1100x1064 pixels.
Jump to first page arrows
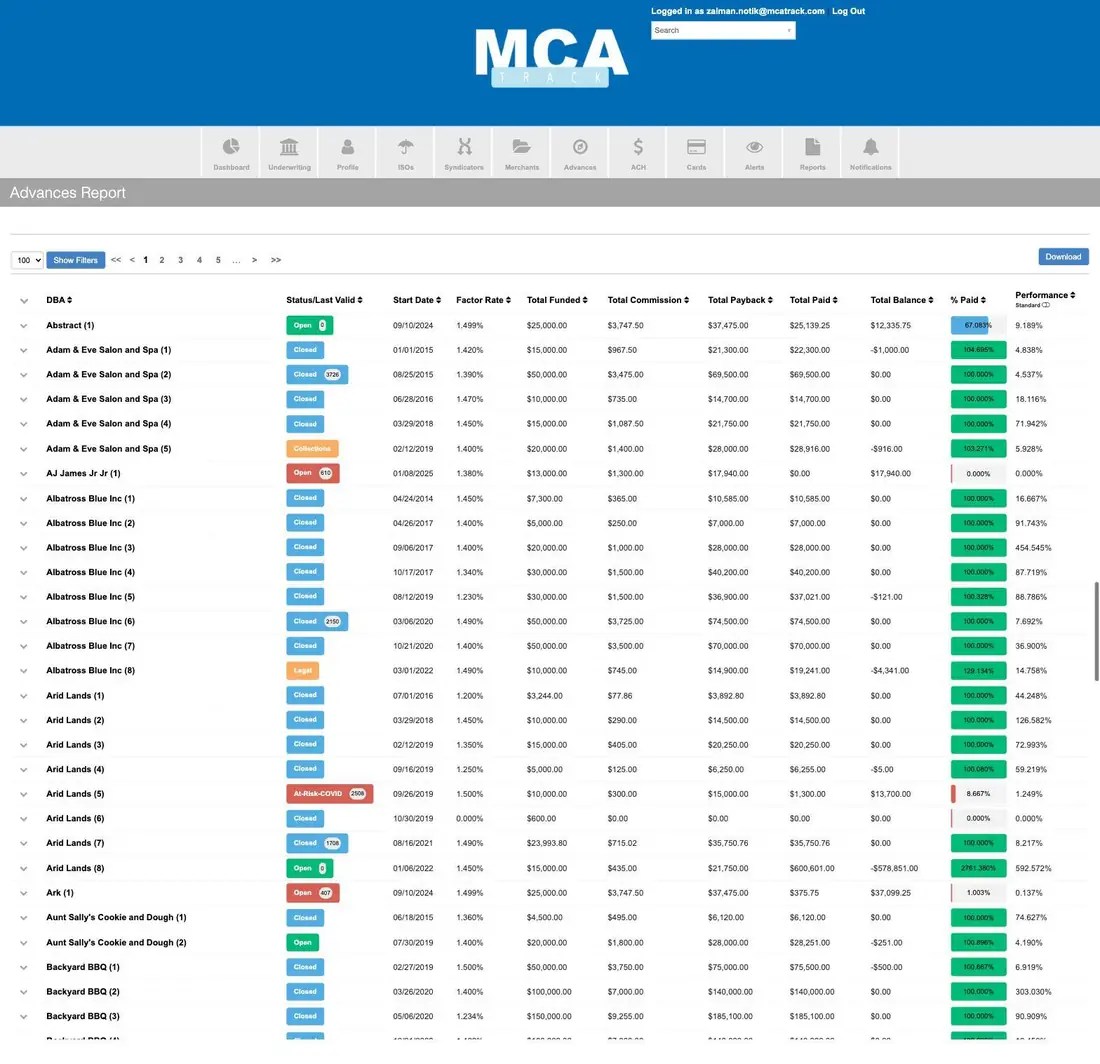click(x=116, y=260)
